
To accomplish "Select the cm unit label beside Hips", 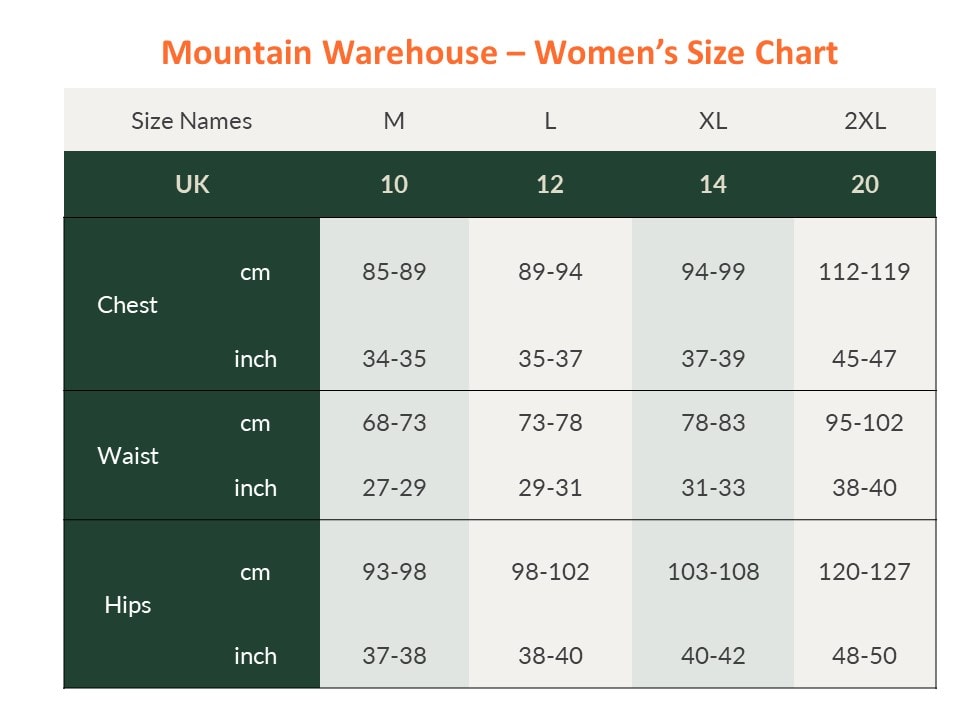I will [255, 572].
